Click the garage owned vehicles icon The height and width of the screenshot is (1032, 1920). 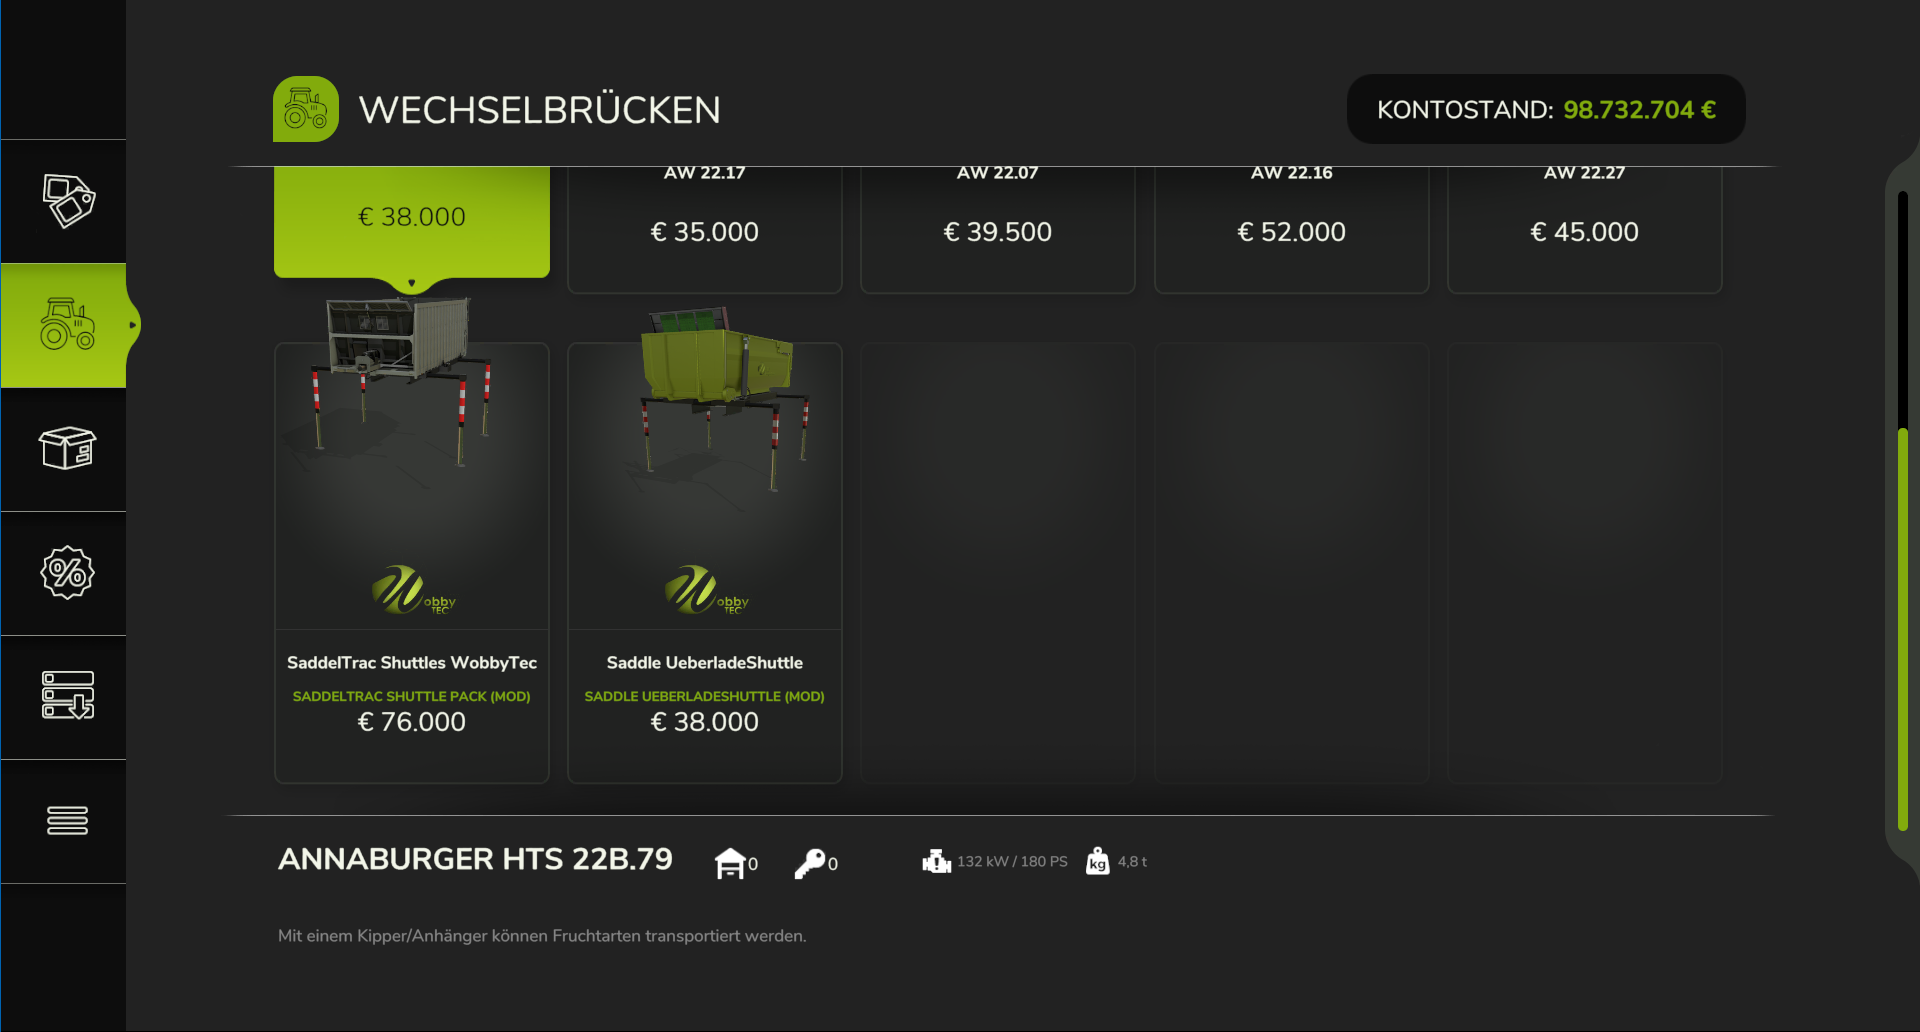click(730, 863)
